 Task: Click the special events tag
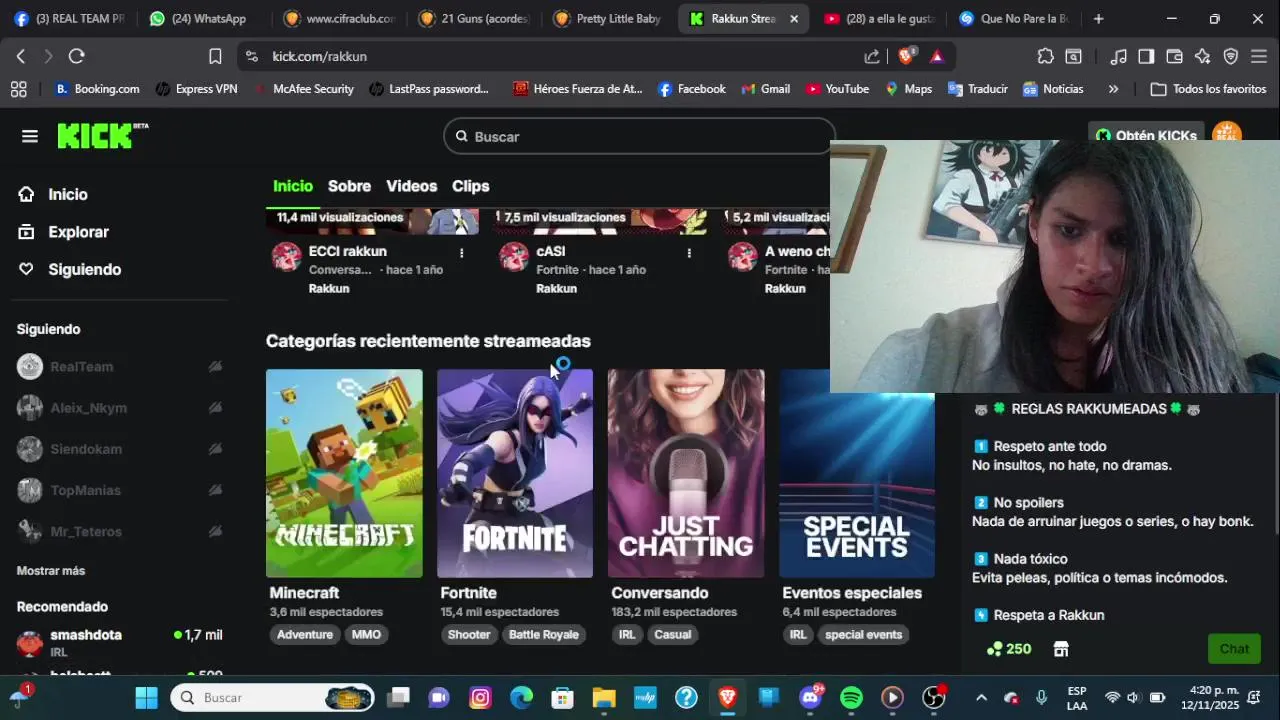point(863,635)
